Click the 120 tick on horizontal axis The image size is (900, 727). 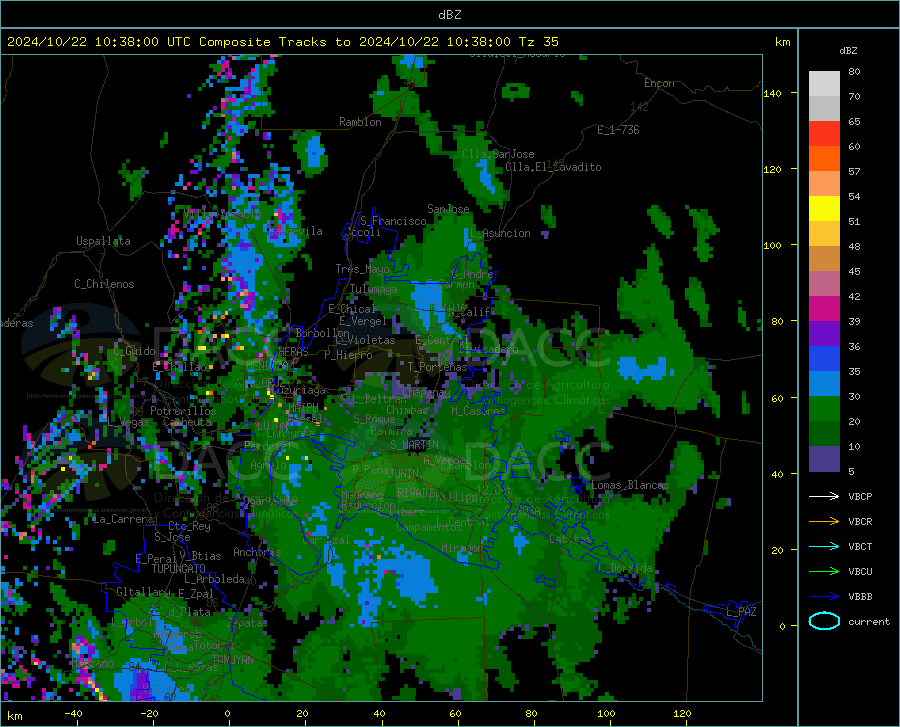682,713
